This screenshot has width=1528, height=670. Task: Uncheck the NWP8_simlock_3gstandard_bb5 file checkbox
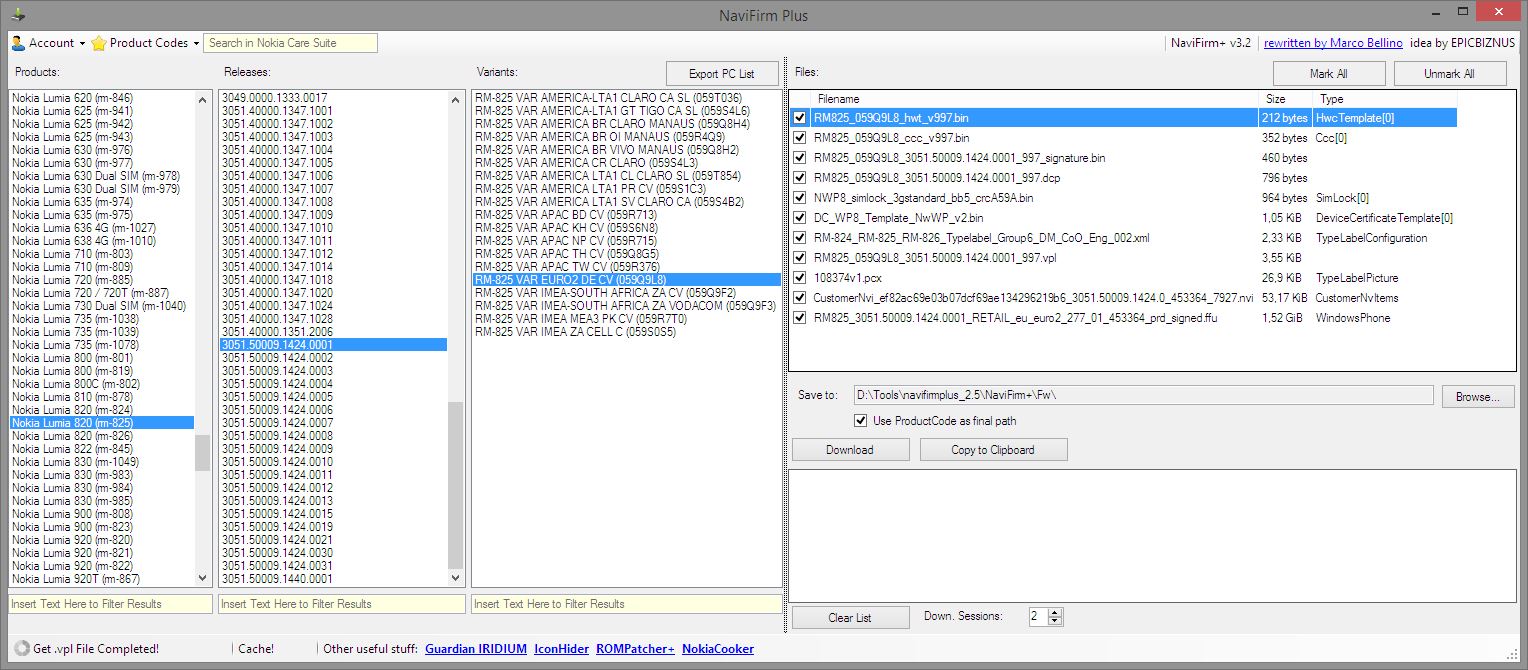pyautogui.click(x=800, y=198)
